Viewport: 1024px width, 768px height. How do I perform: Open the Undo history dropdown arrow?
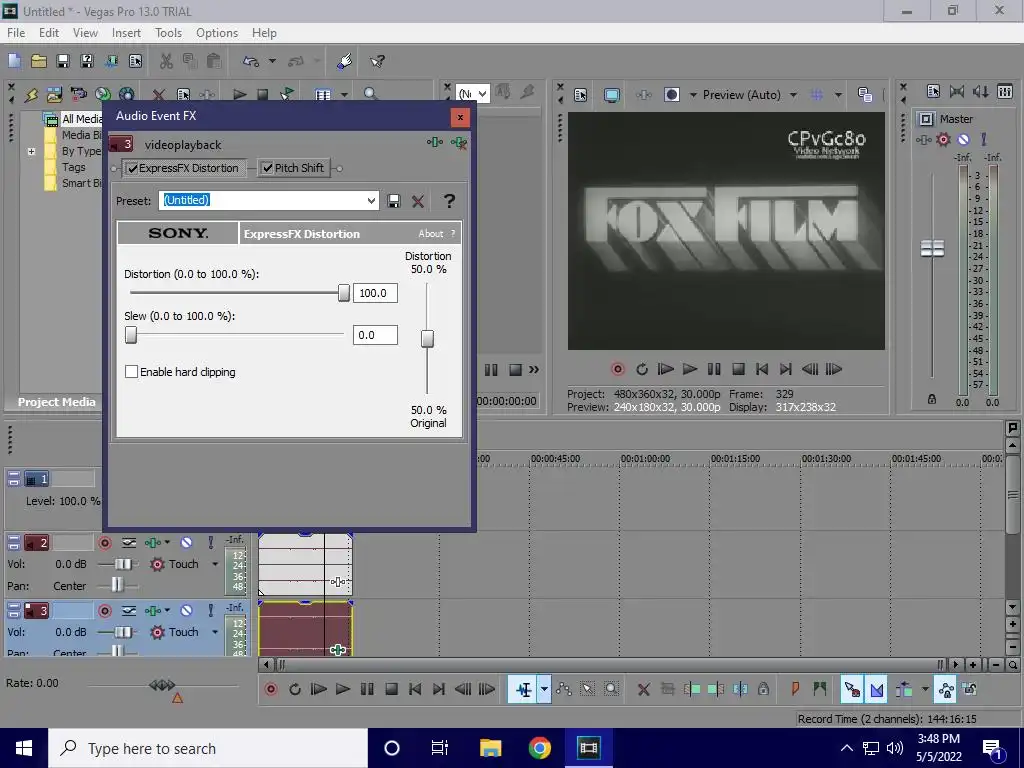pos(272,61)
